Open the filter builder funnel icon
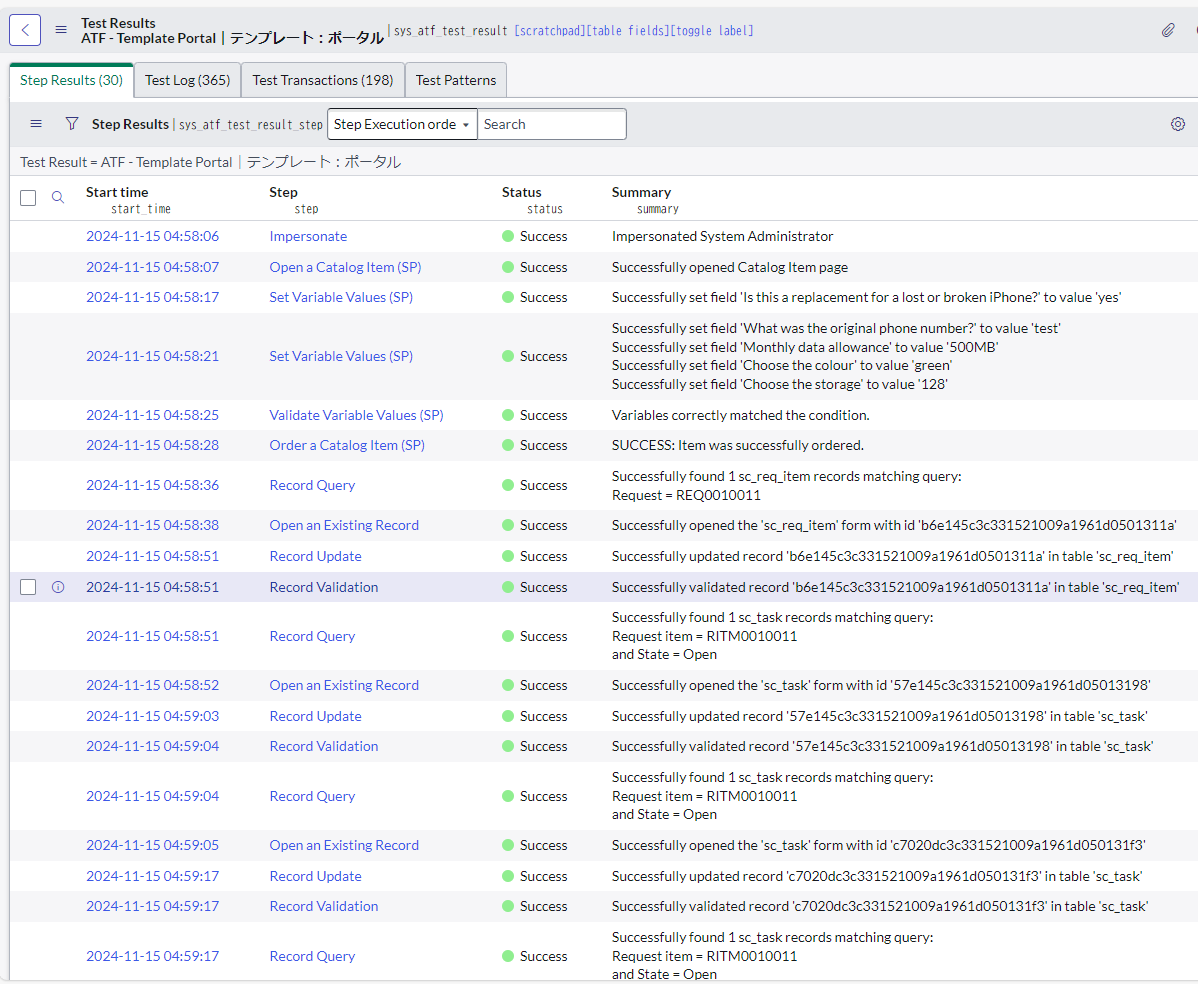1198x984 pixels. [x=71, y=123]
